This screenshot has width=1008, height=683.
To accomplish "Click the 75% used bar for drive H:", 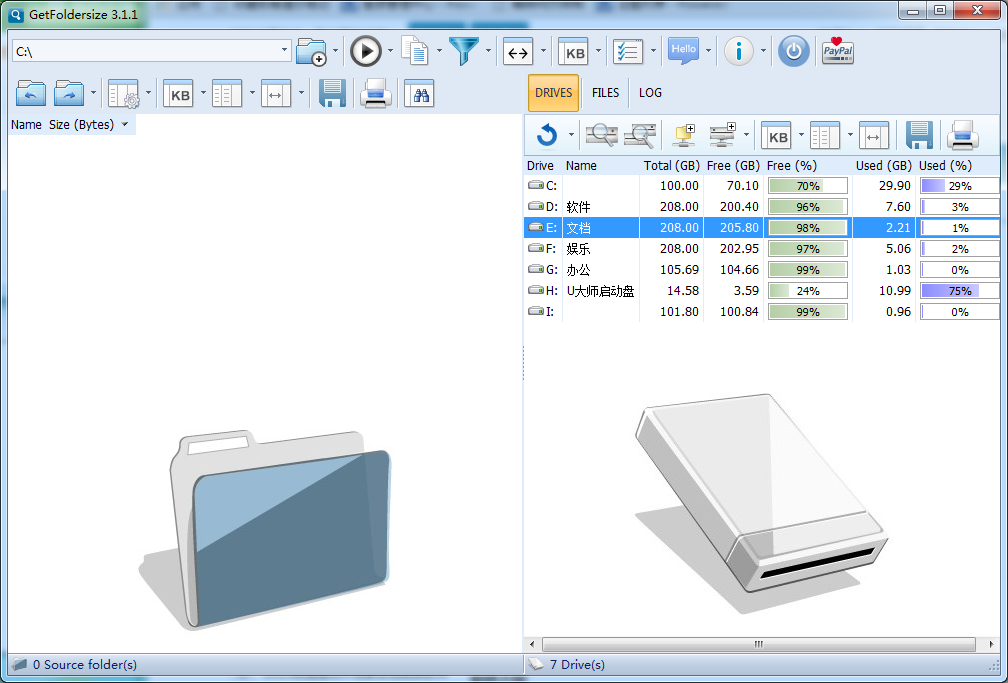I will (958, 290).
